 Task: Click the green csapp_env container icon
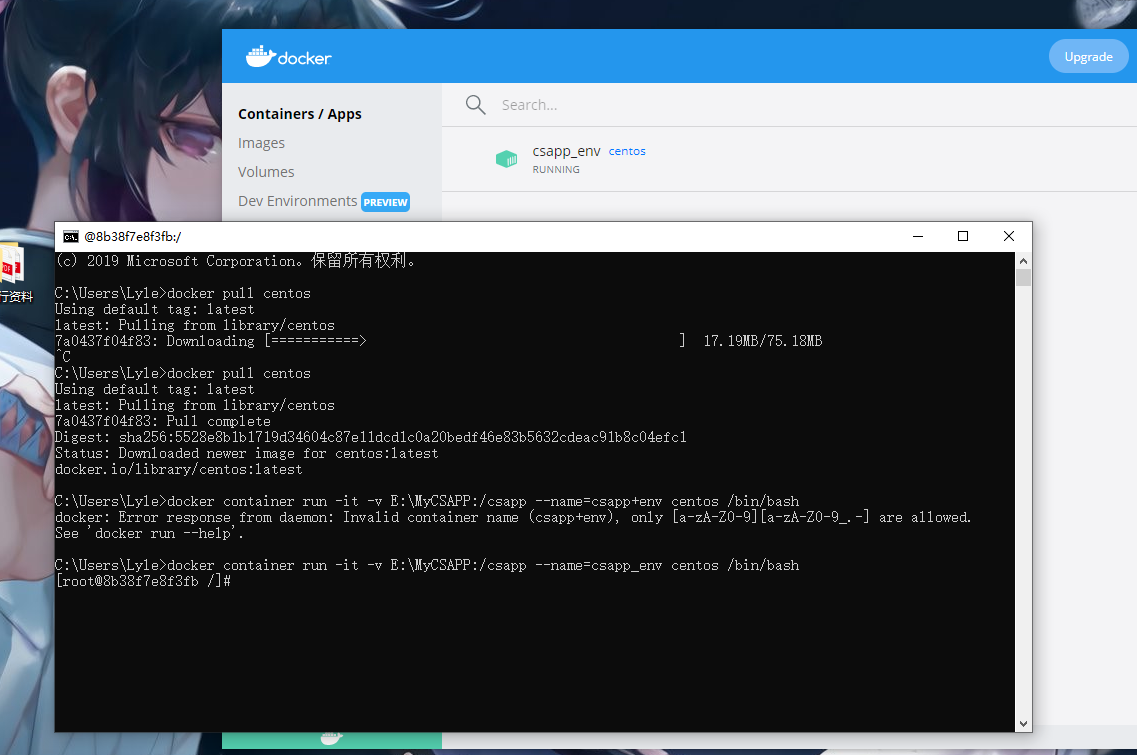pos(506,159)
